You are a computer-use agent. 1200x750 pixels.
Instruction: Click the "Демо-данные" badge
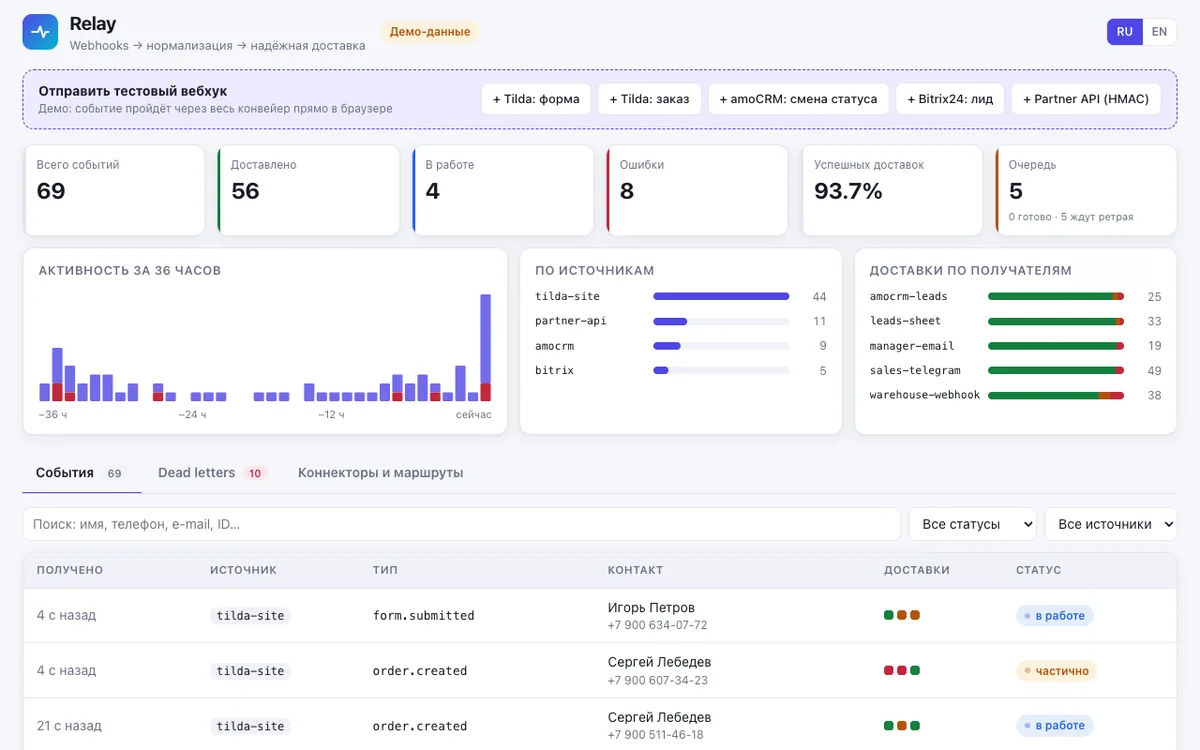point(430,32)
